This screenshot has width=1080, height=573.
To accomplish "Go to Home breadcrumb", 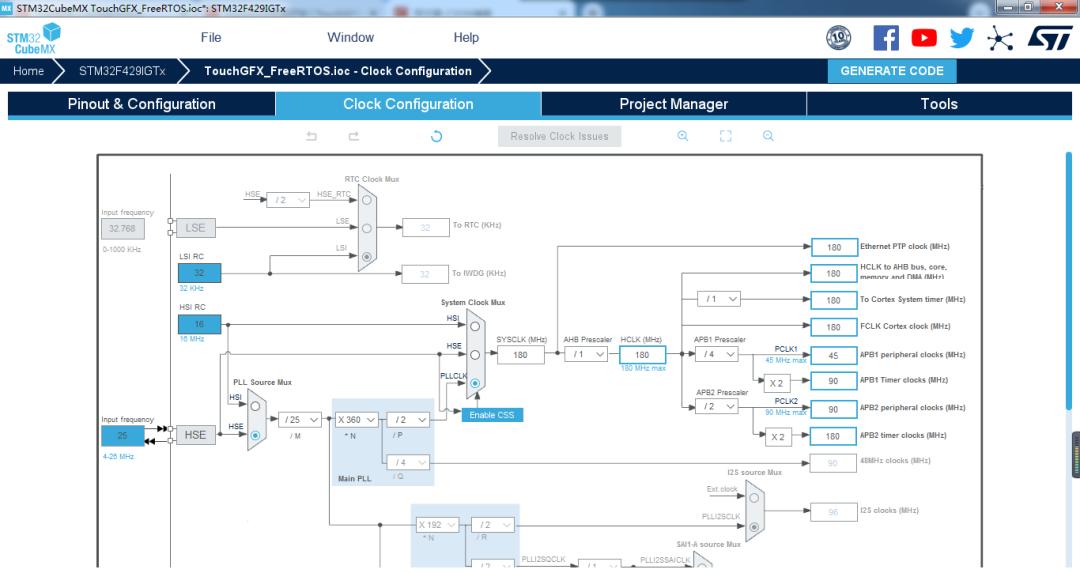I will 28,71.
